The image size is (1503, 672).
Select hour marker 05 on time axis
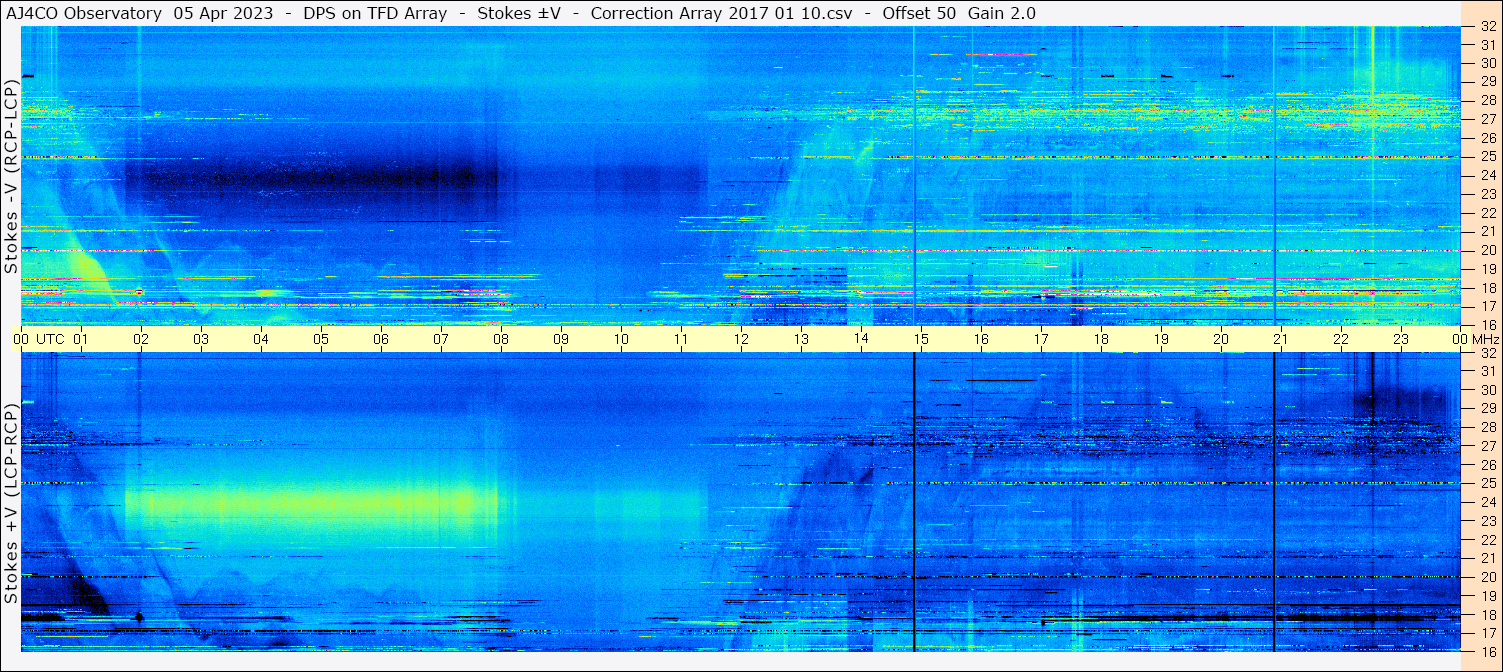click(321, 339)
